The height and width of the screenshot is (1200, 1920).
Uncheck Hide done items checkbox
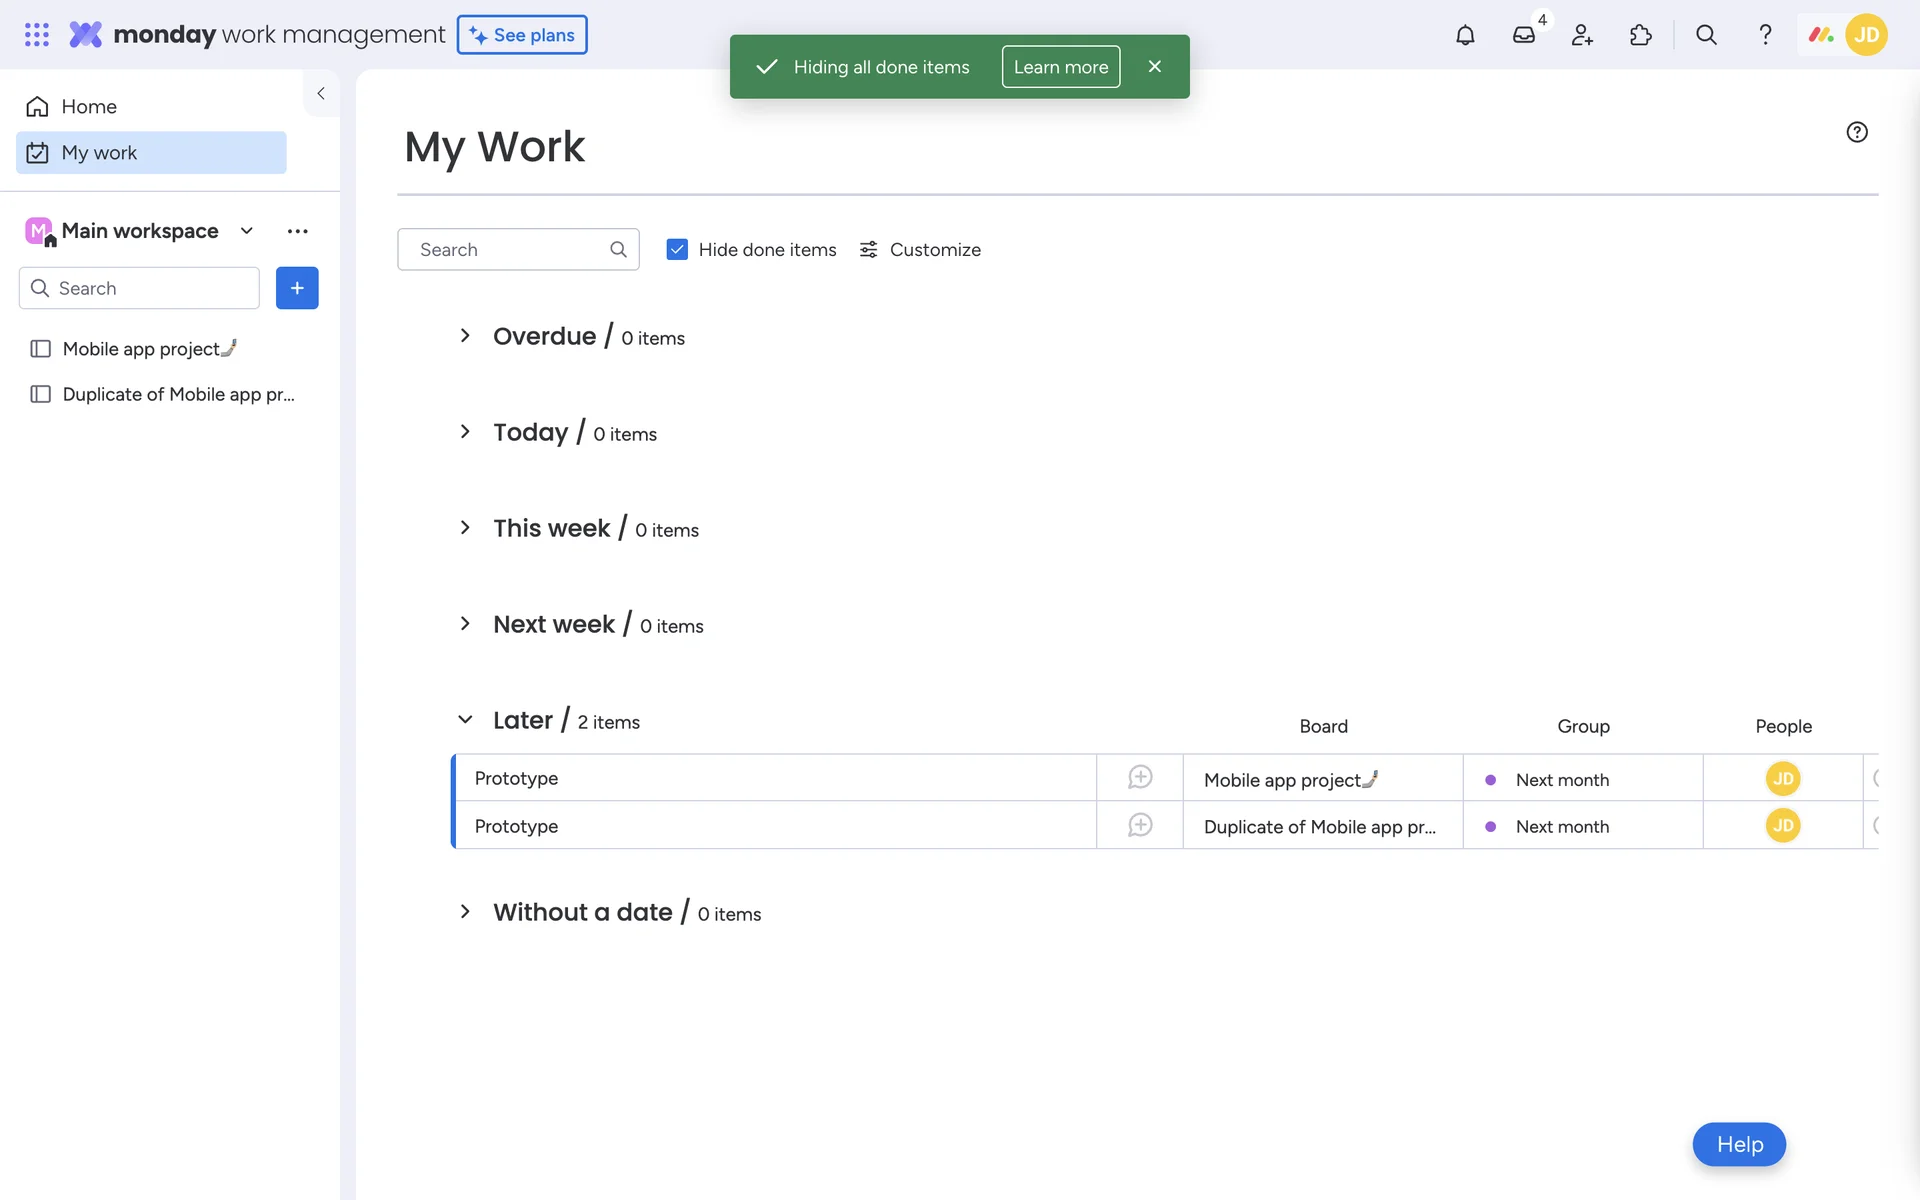(x=677, y=249)
